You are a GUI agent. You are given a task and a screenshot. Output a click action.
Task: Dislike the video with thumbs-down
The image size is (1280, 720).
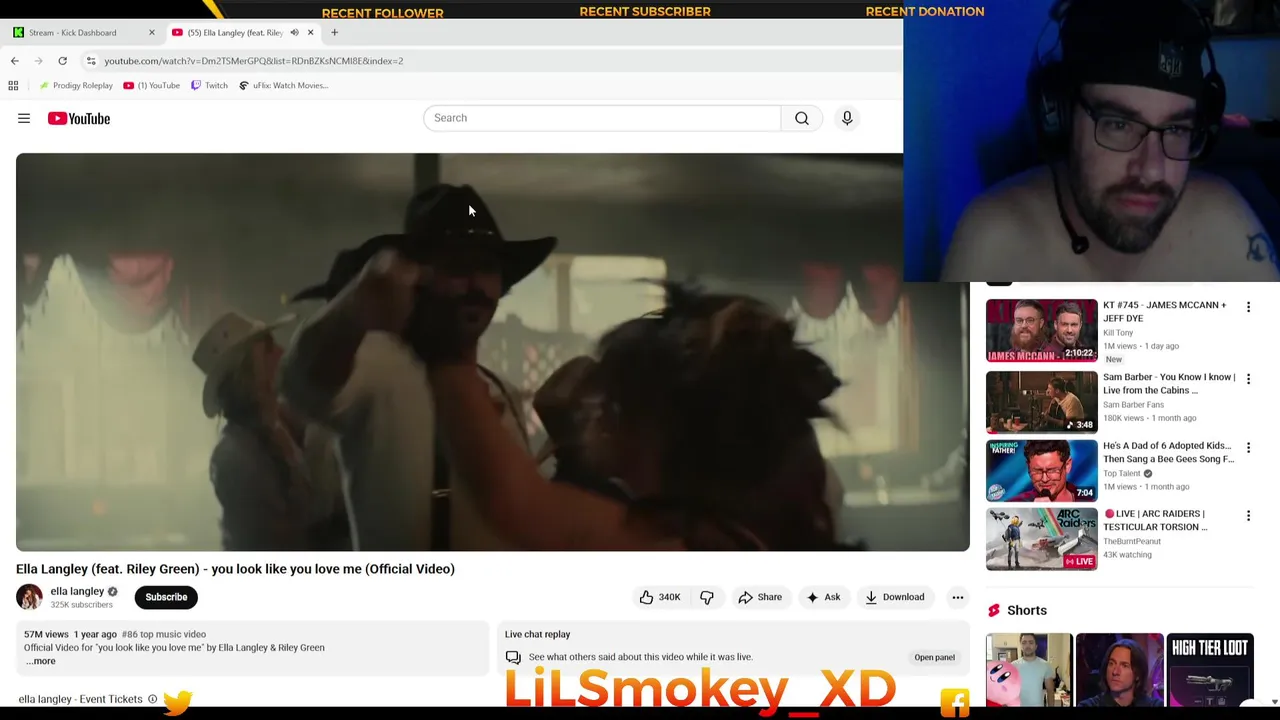[x=707, y=597]
